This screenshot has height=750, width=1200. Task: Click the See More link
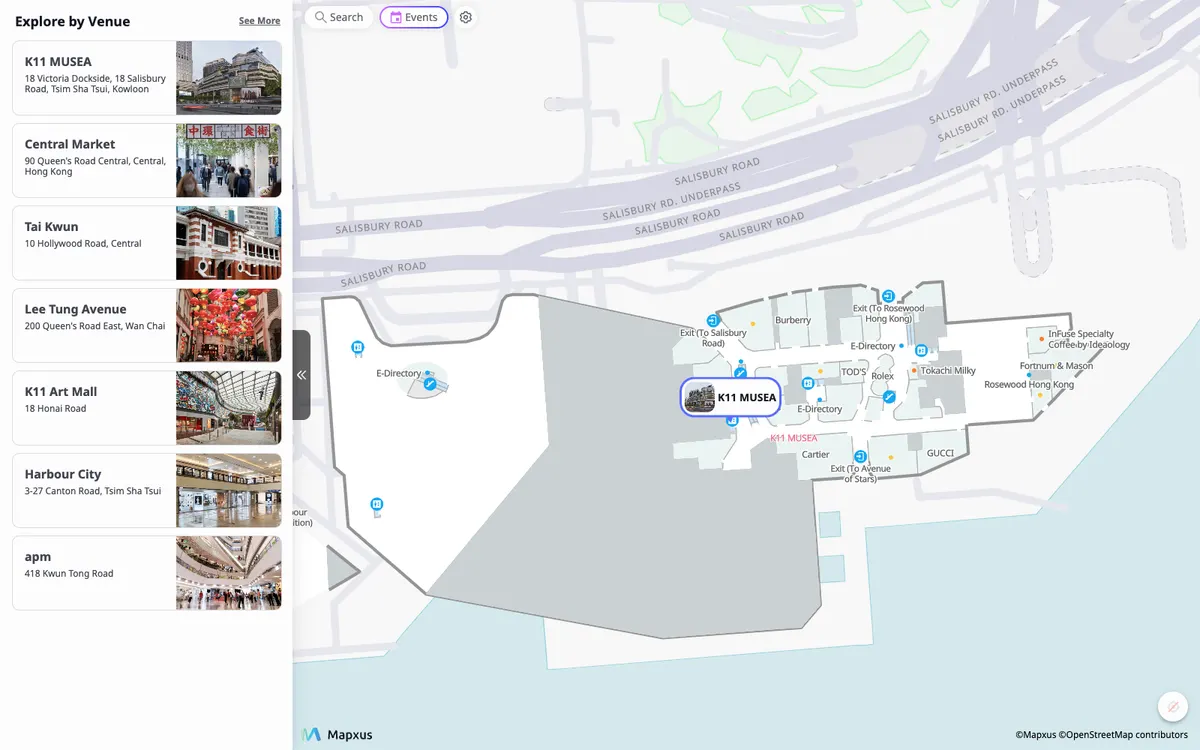coord(259,21)
